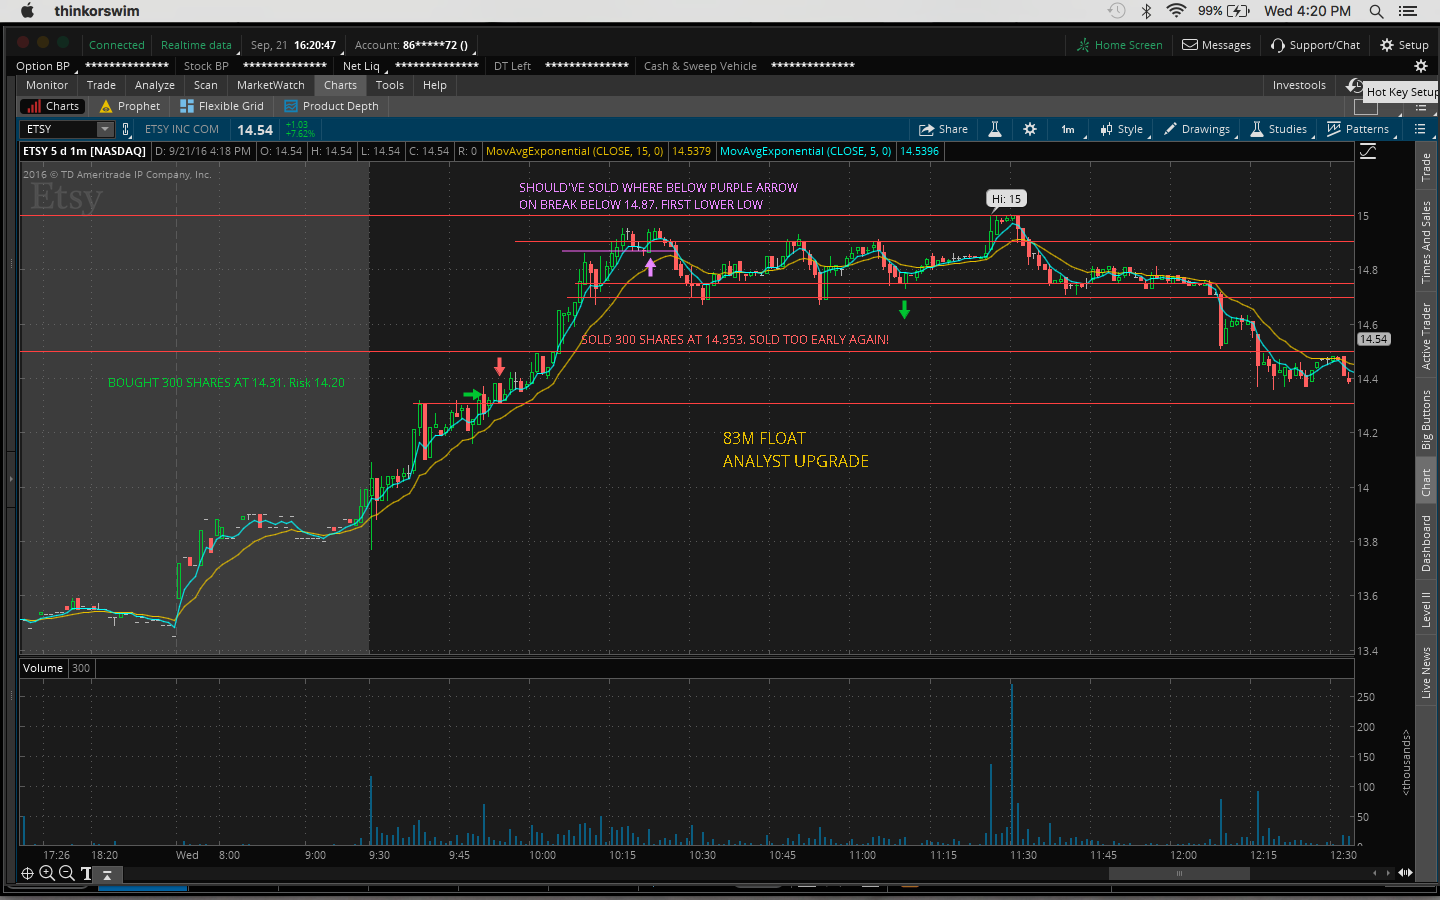Open Support/Chat

click(1315, 45)
